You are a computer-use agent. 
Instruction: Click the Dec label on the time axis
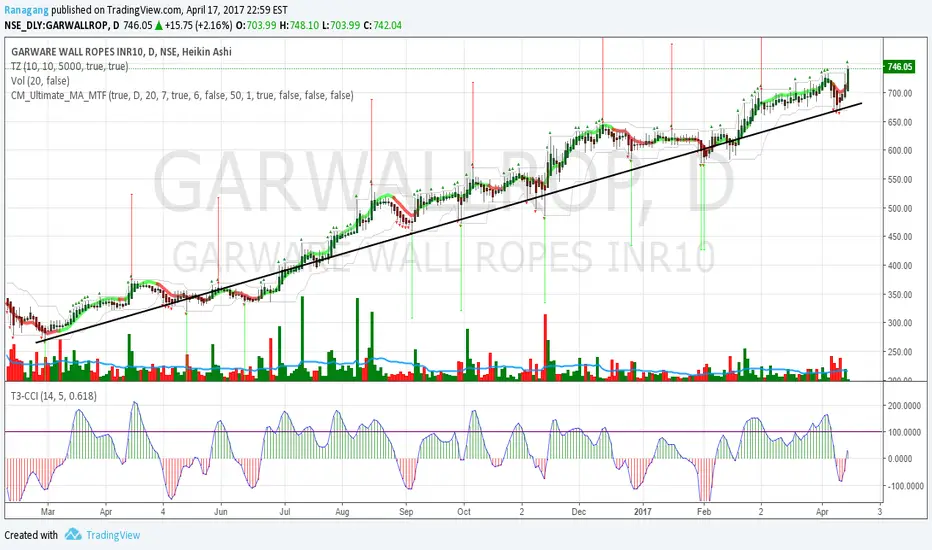tap(578, 511)
